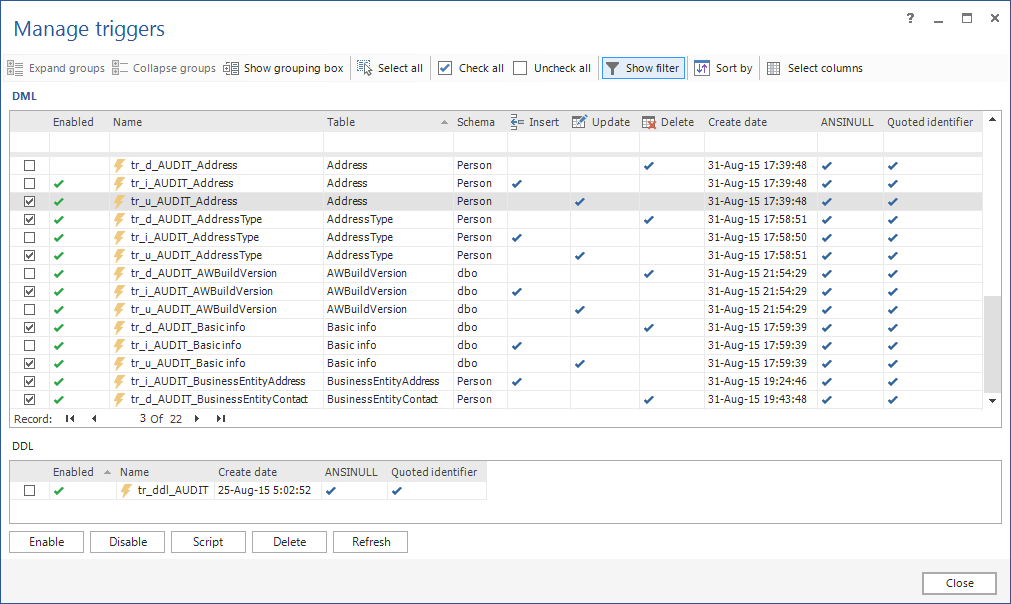The height and width of the screenshot is (604, 1011).
Task: Click the Disable button
Action: 128,542
